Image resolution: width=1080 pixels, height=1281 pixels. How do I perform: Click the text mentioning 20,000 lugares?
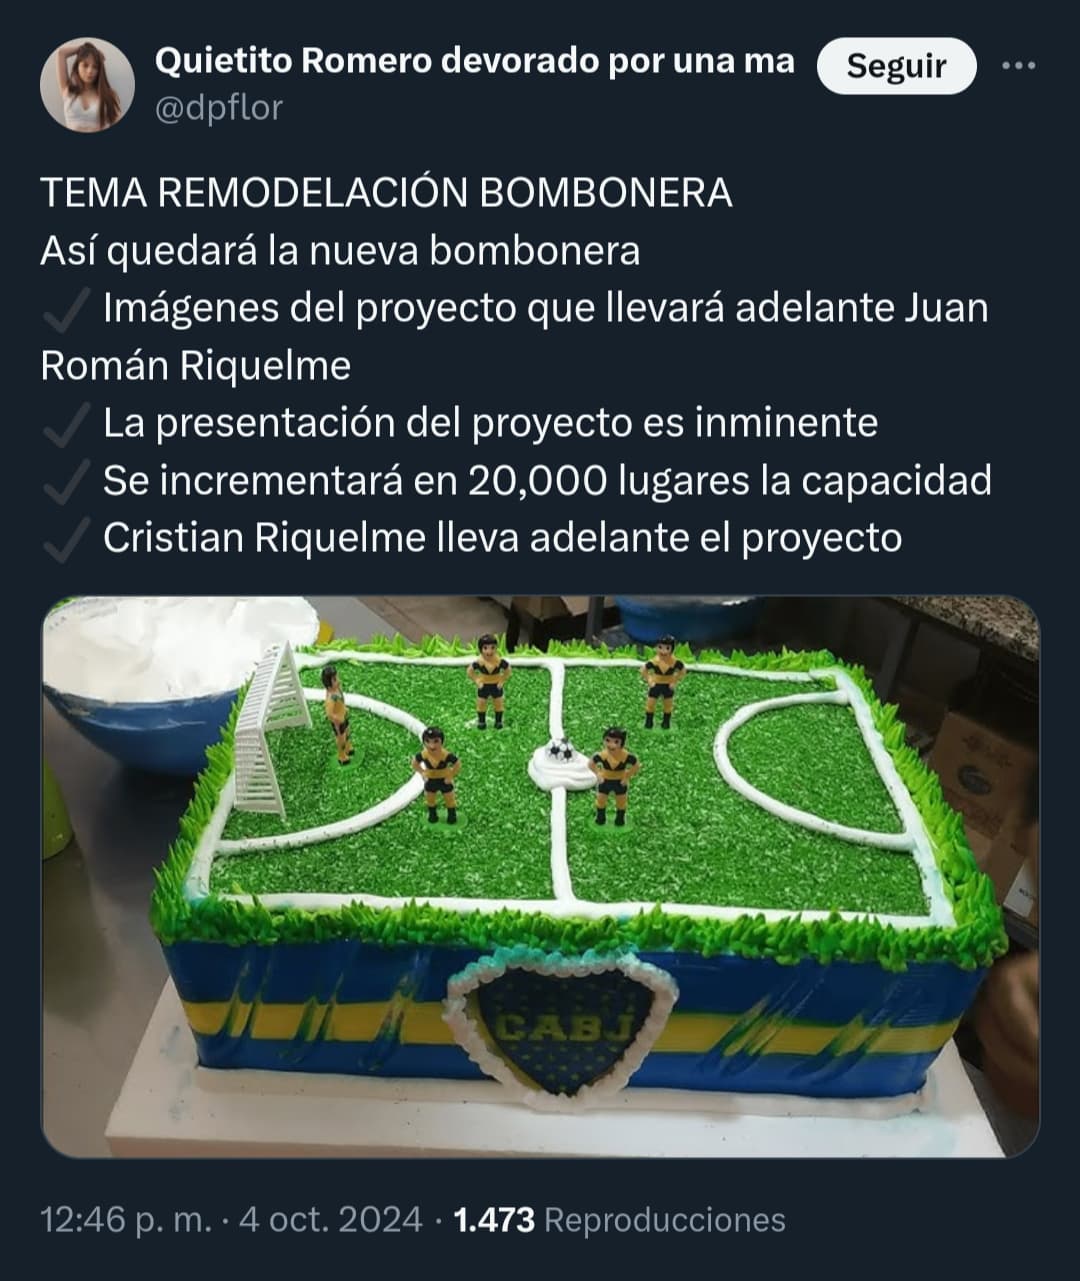pos(547,481)
